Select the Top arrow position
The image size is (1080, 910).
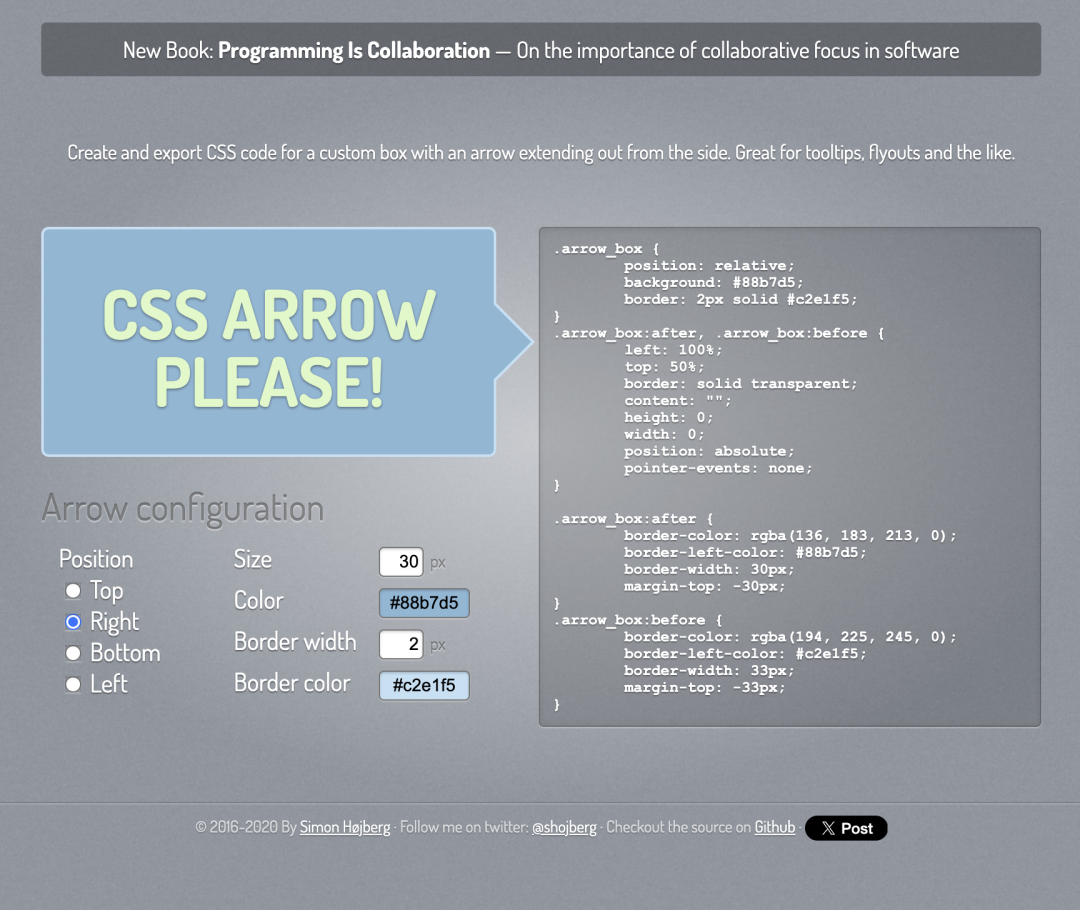pos(73,591)
